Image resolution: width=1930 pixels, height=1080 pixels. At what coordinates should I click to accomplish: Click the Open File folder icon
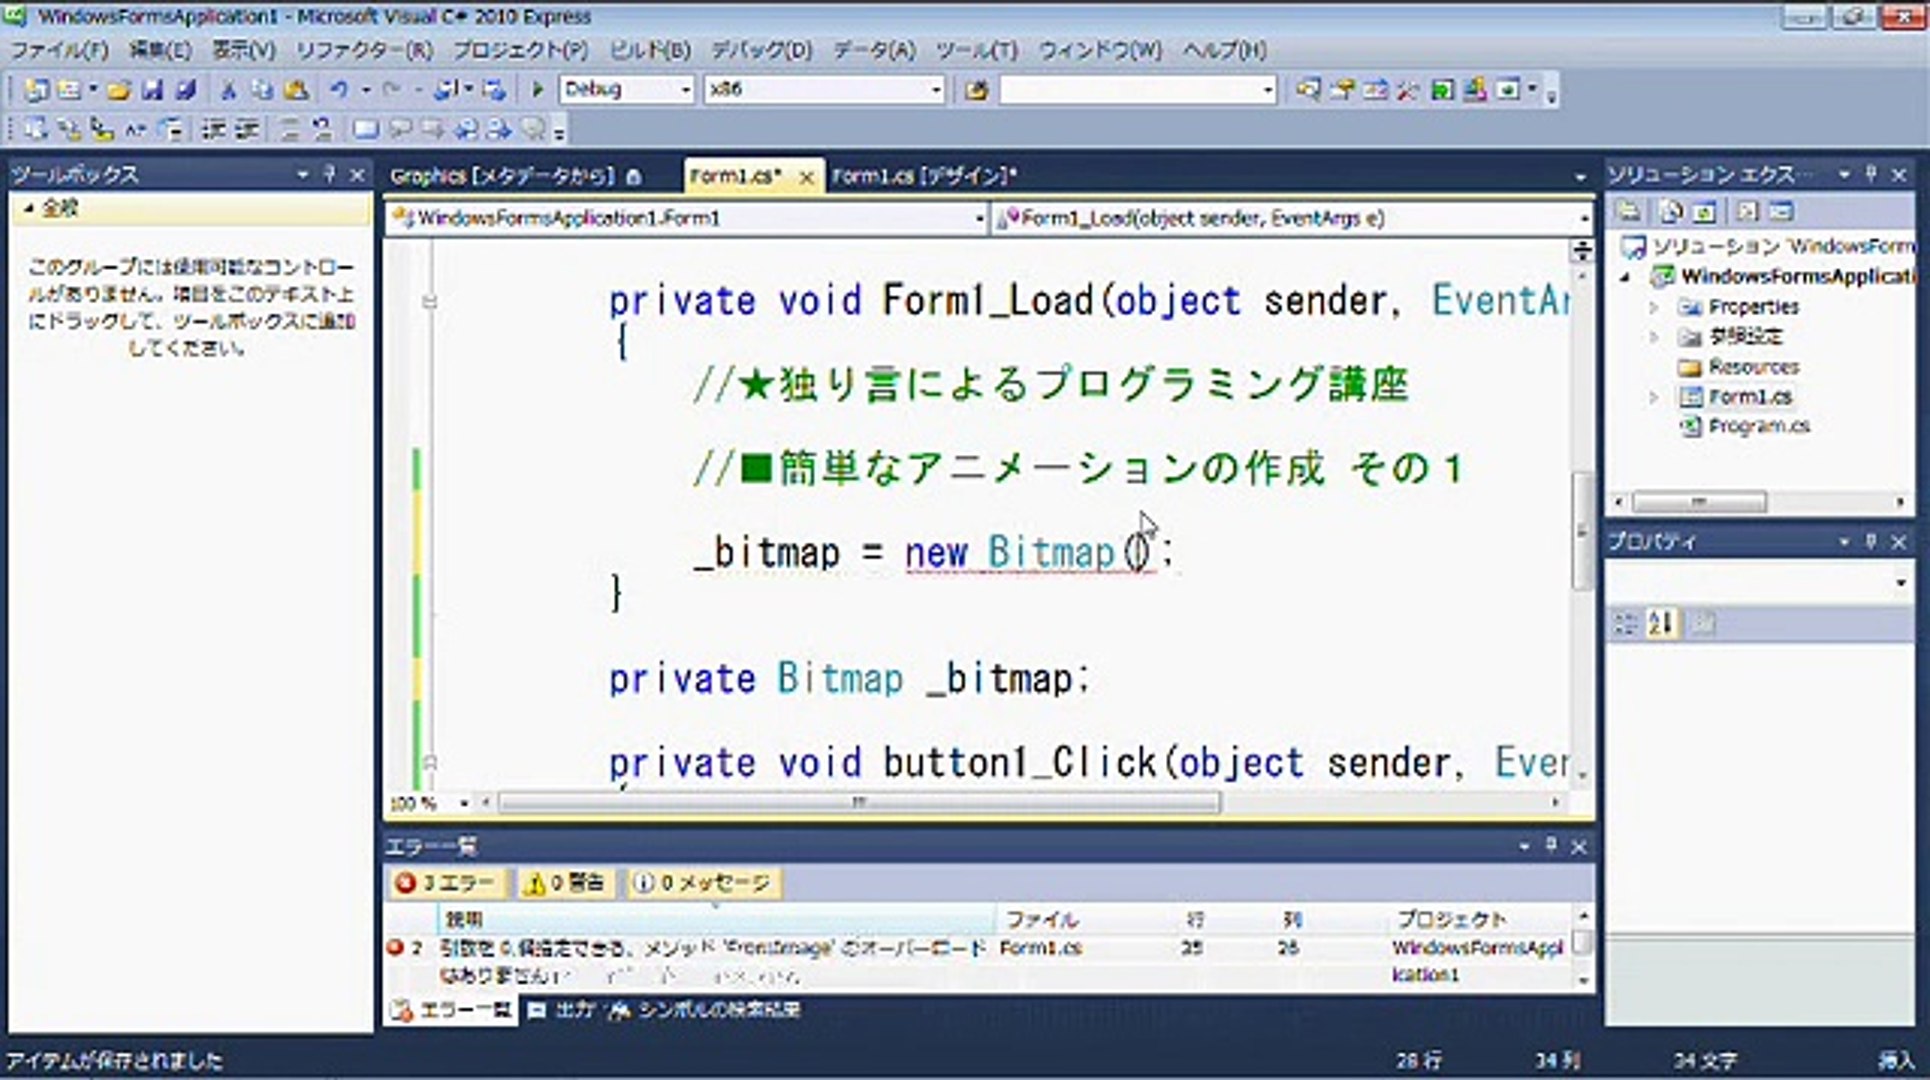tap(119, 90)
